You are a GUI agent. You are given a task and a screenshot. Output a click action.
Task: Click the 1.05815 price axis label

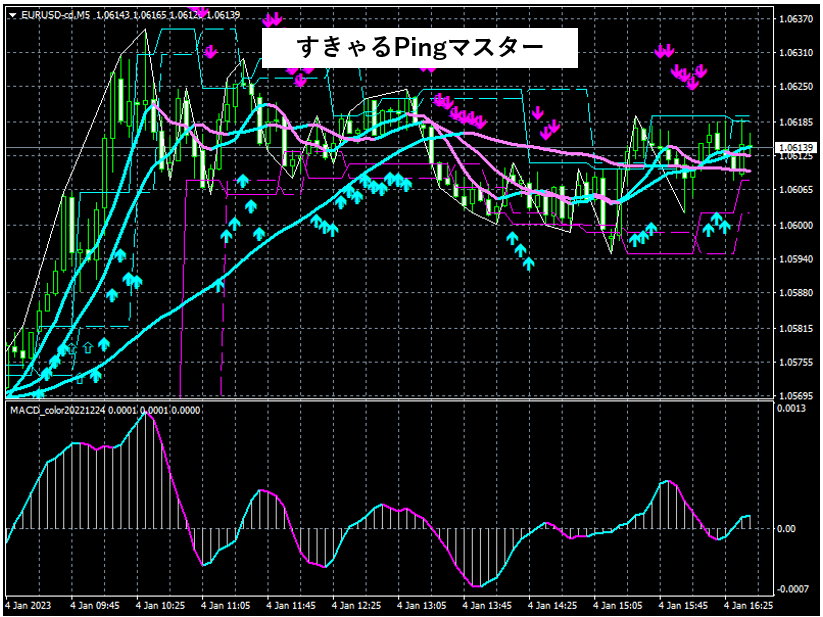tap(796, 328)
